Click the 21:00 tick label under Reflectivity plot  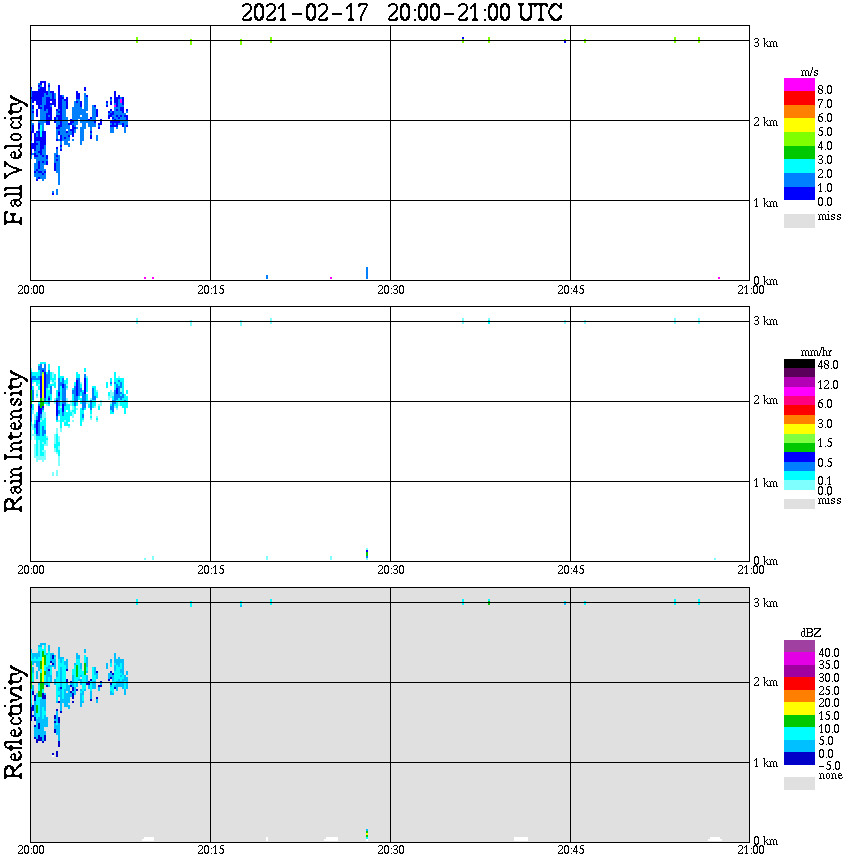coord(751,850)
